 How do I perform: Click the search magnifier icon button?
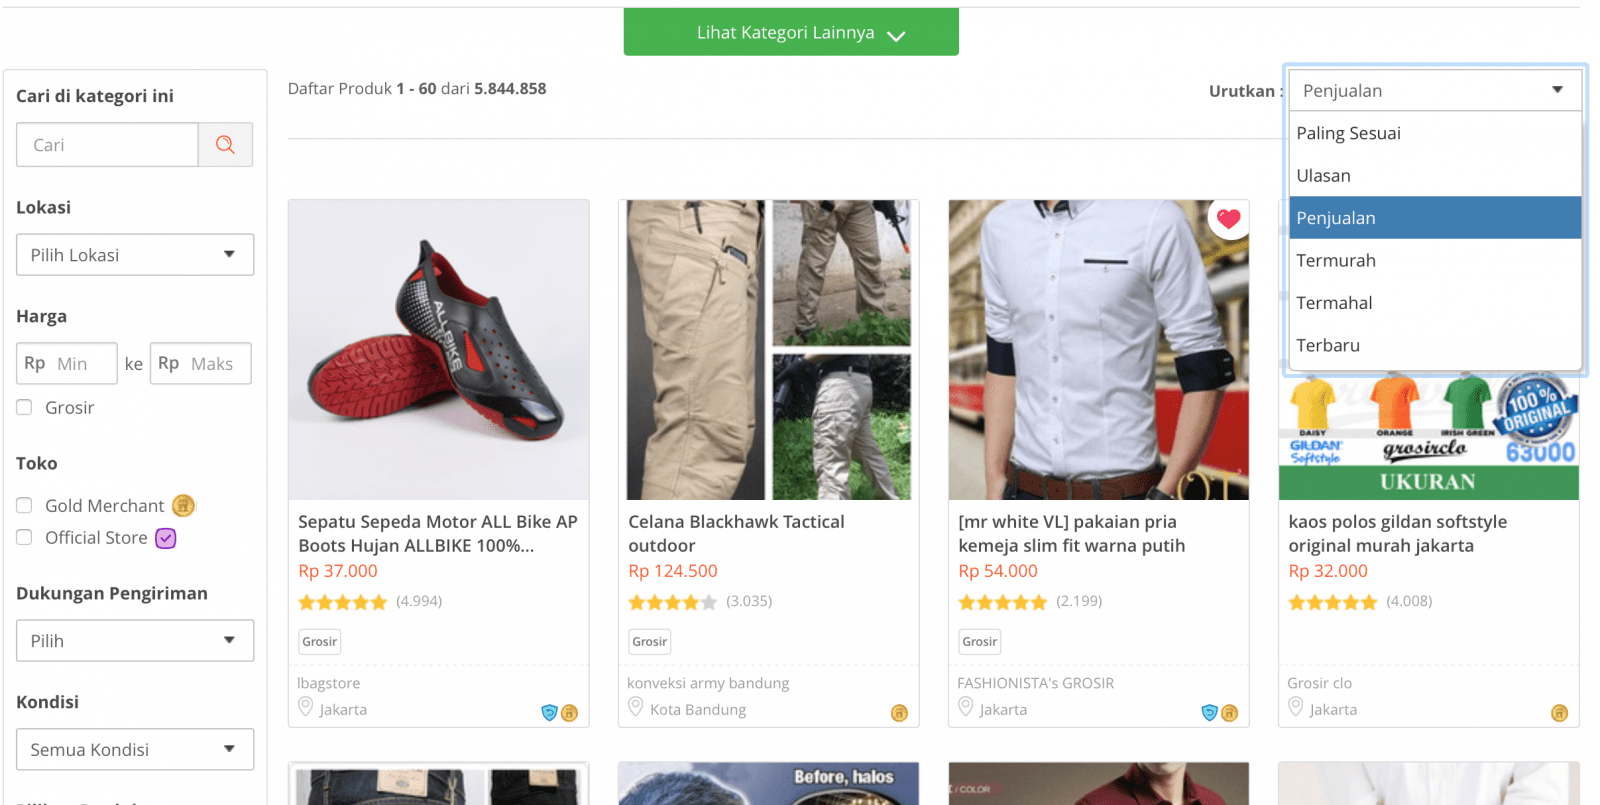(225, 145)
